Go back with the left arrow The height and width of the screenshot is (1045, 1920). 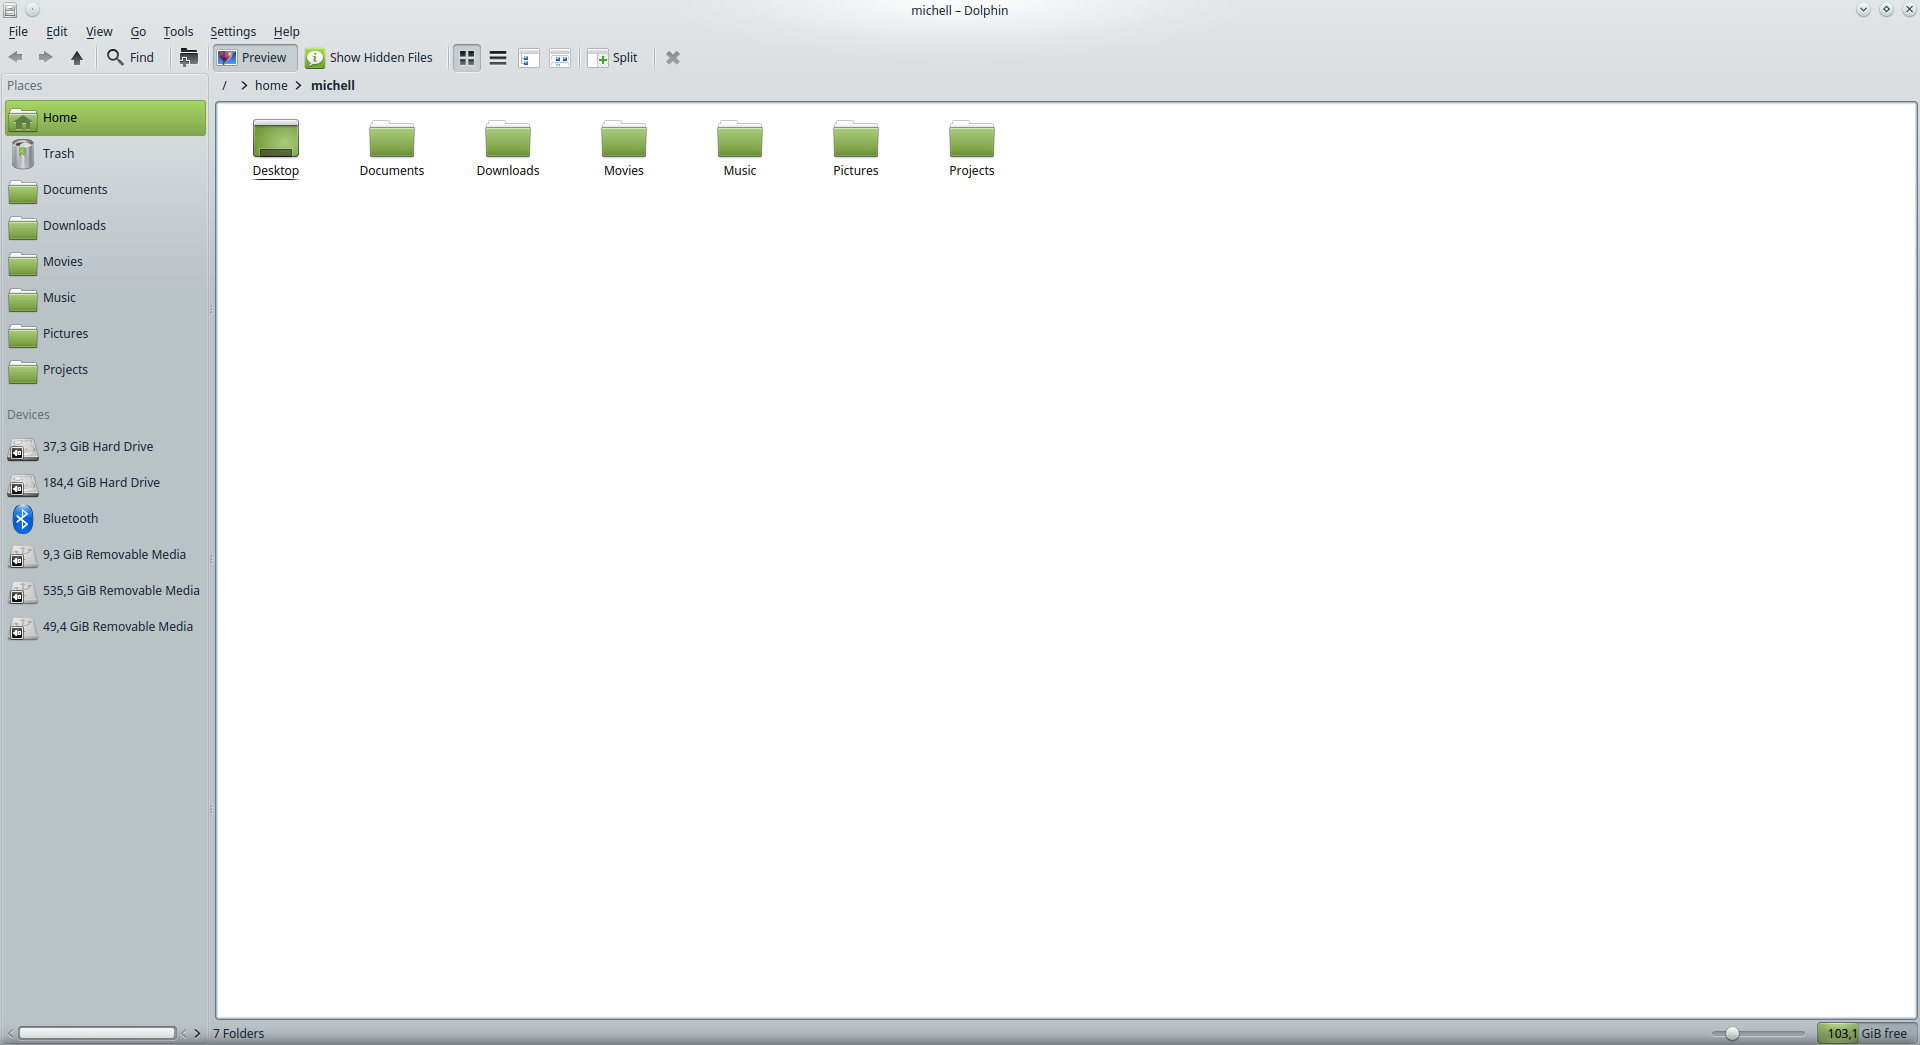tap(16, 57)
